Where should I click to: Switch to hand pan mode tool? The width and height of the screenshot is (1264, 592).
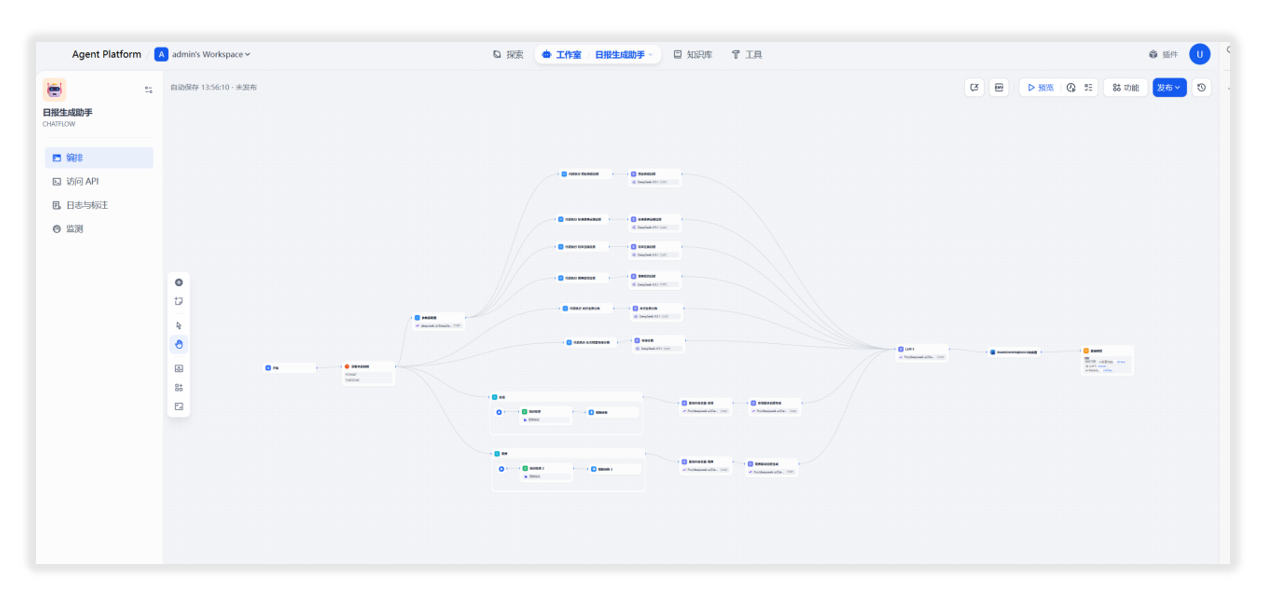click(x=179, y=344)
